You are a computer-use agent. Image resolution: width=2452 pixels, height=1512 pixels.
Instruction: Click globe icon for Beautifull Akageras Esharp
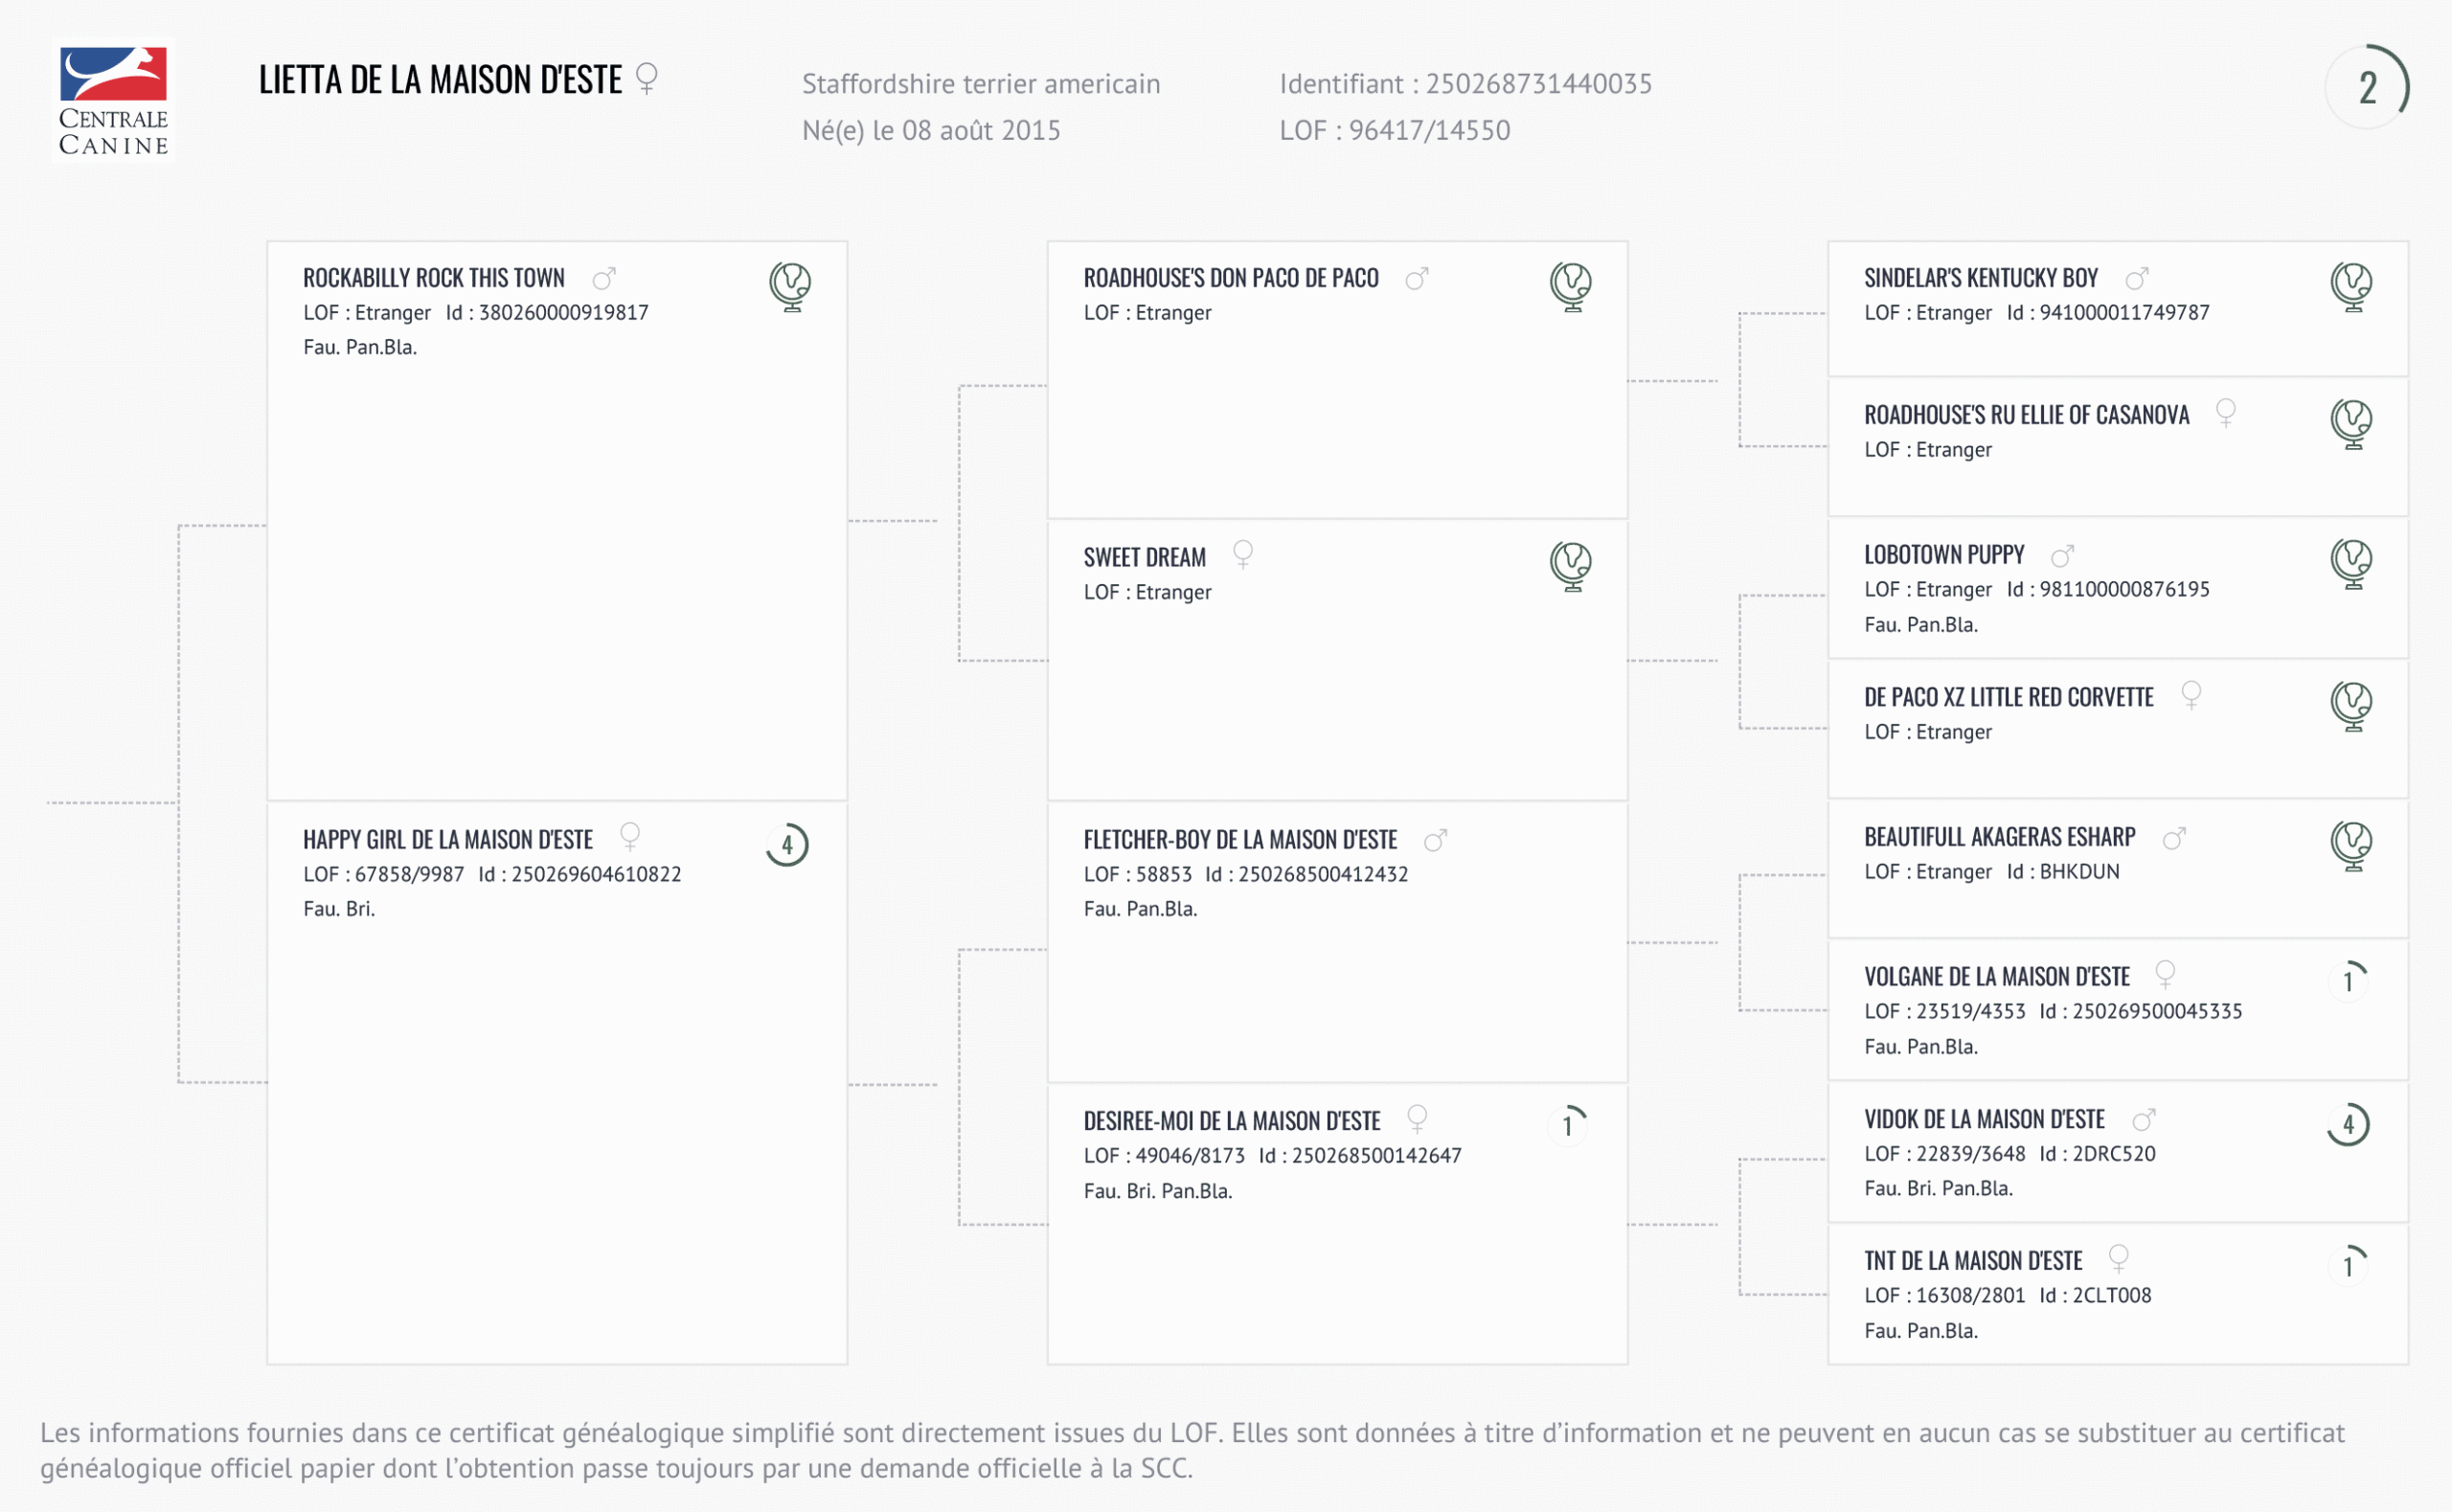tap(2351, 846)
